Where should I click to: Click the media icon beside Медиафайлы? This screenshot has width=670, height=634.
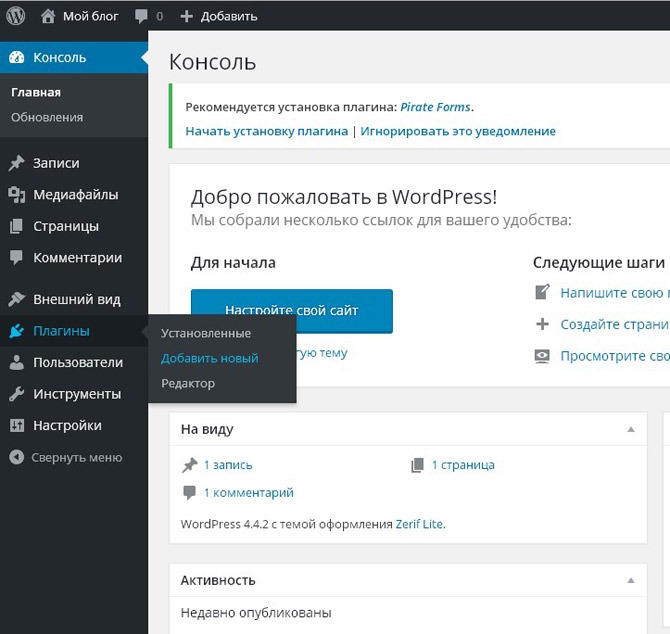point(16,194)
